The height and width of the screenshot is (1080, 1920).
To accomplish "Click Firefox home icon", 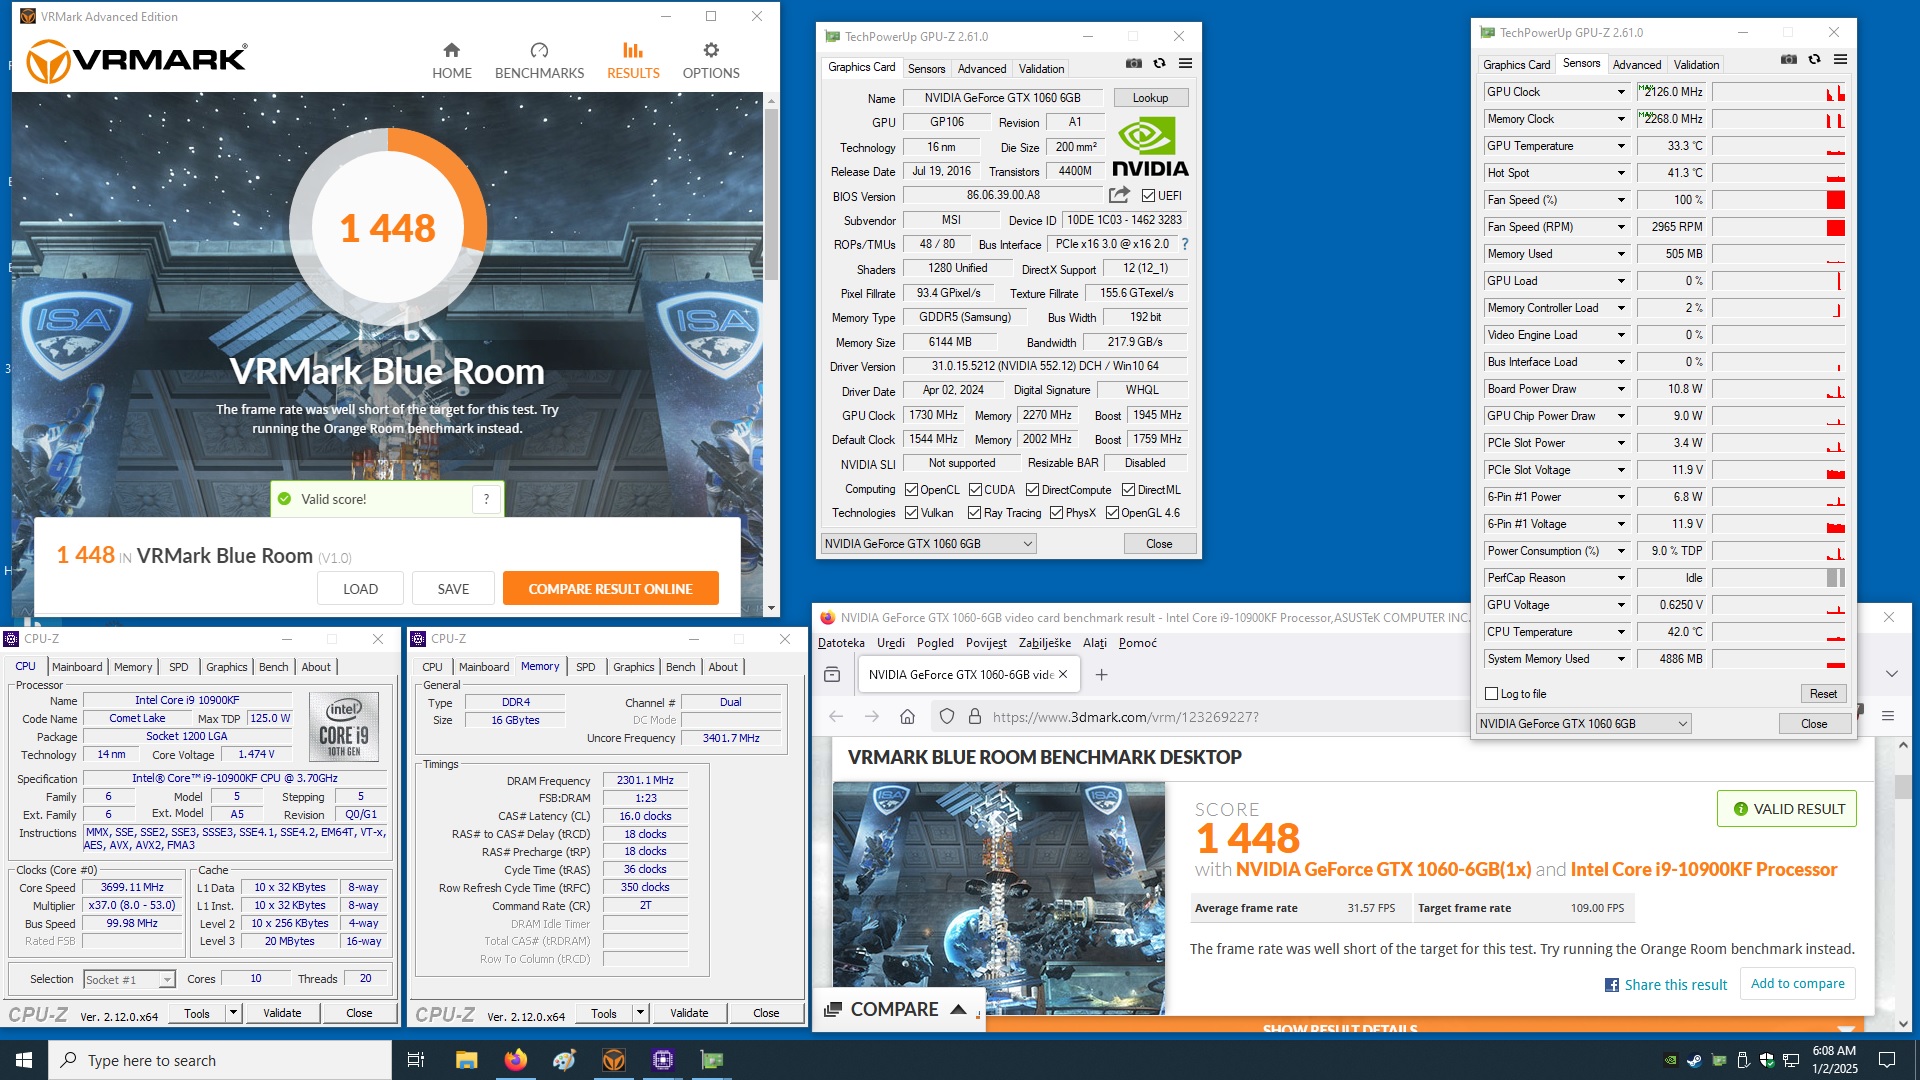I will (x=907, y=716).
